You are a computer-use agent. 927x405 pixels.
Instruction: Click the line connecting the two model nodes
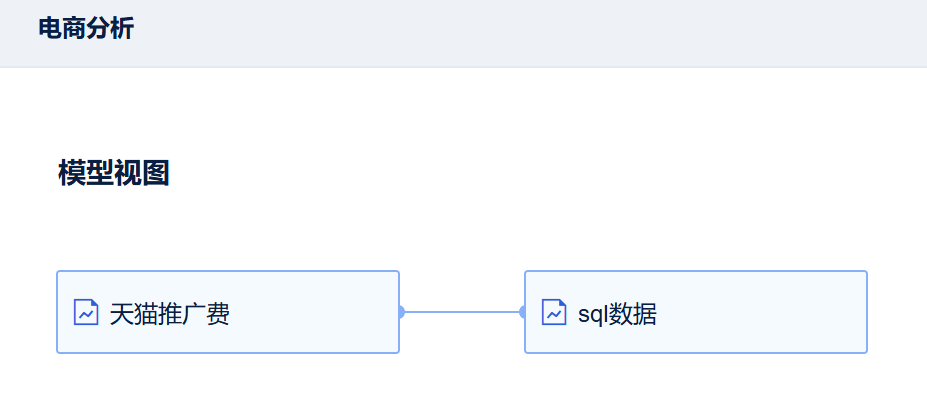pos(462,312)
